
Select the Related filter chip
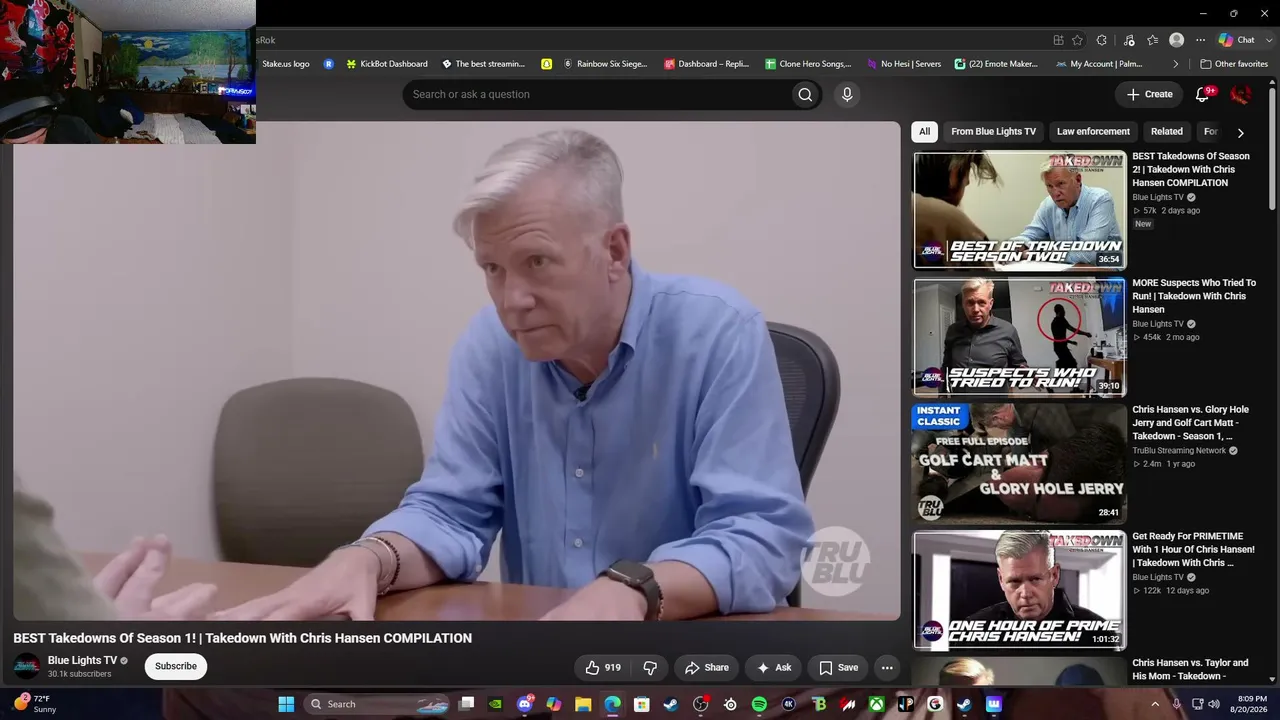point(1166,131)
